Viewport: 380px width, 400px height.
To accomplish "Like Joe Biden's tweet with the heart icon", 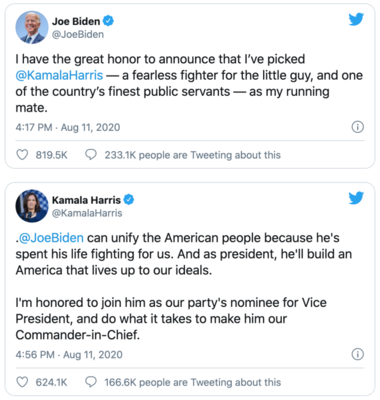I will pos(22,155).
